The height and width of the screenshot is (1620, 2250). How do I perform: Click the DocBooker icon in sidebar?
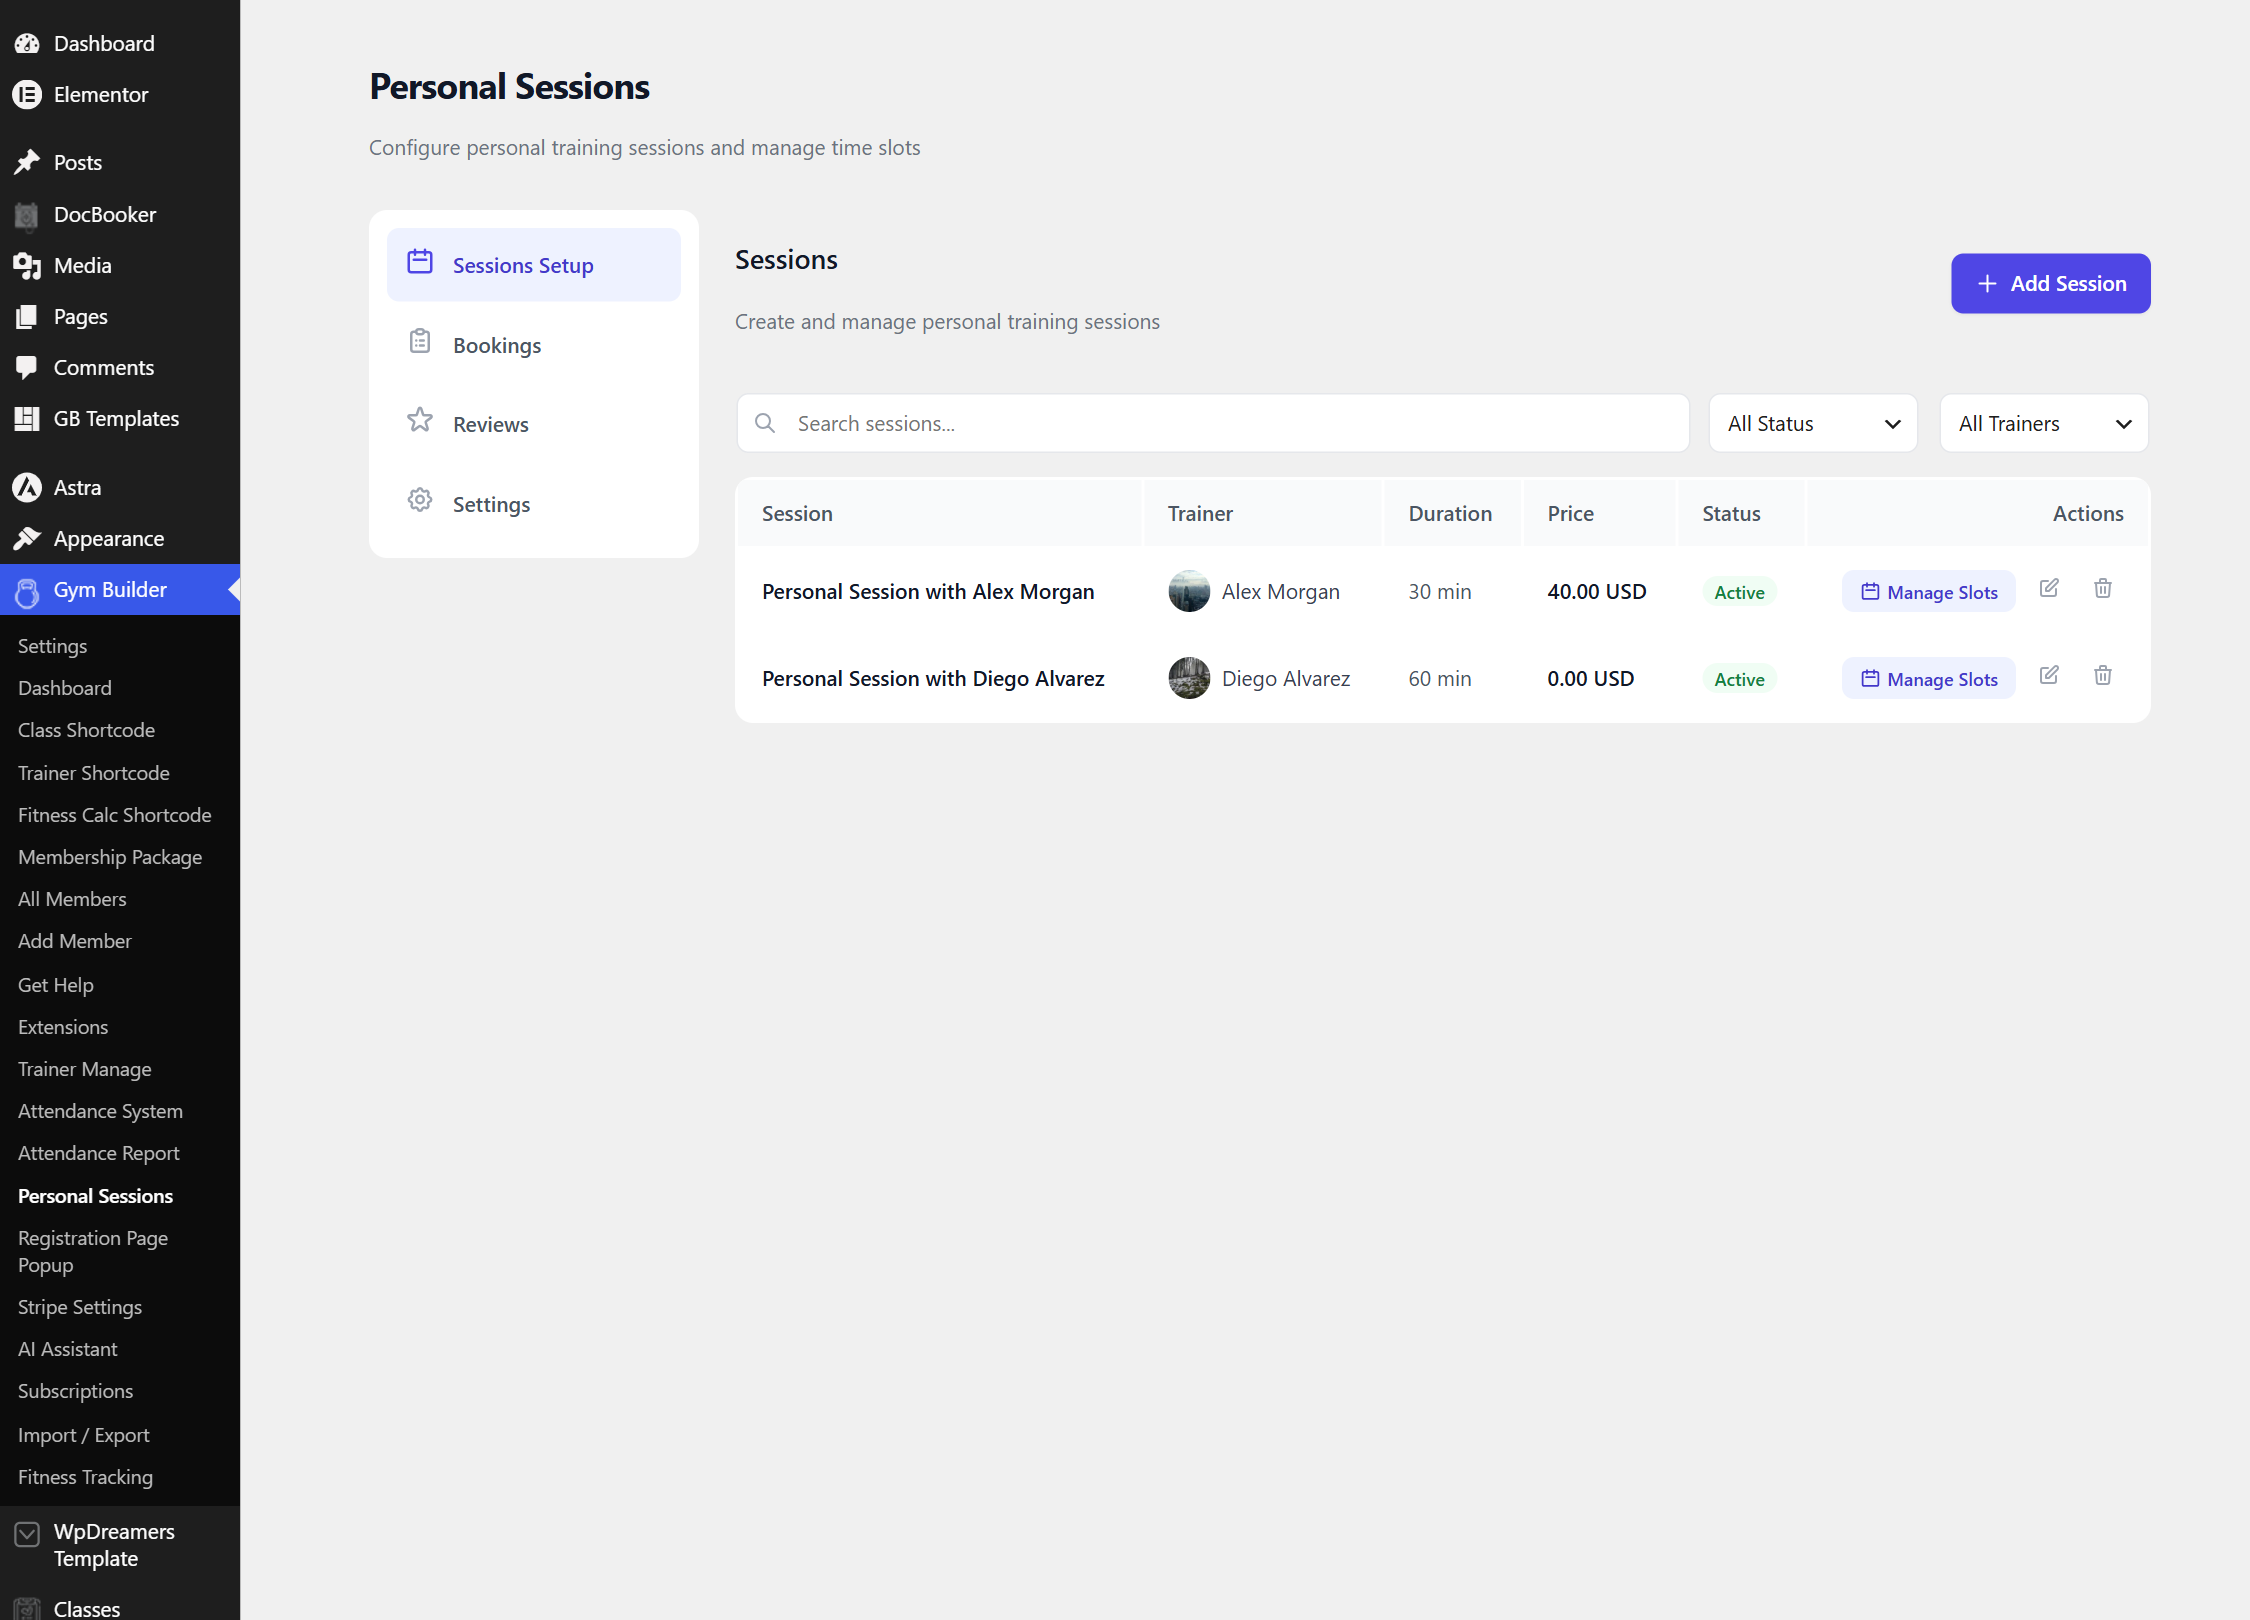pyautogui.click(x=27, y=215)
